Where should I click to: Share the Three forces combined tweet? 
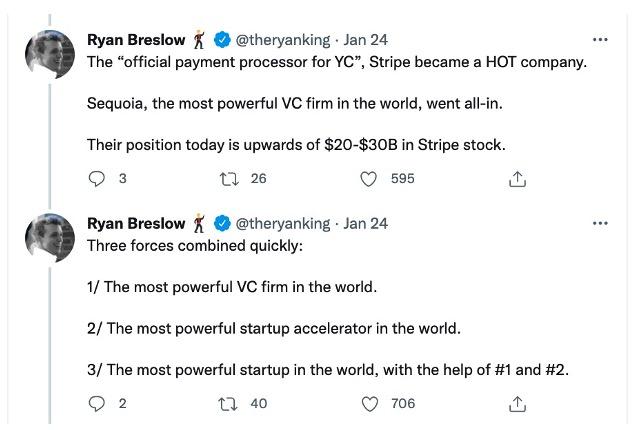517,404
